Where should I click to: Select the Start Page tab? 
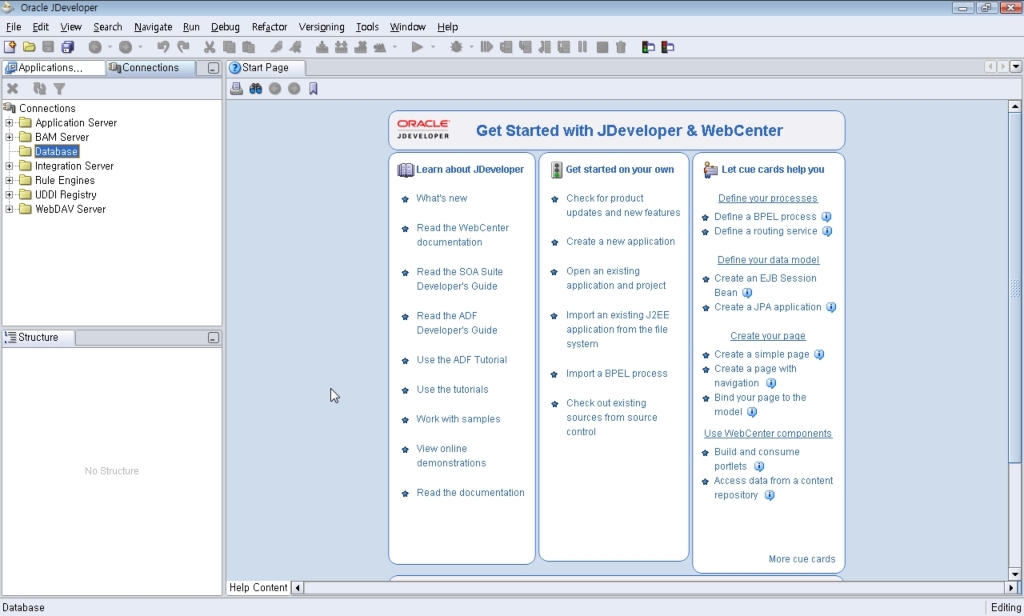coord(266,67)
